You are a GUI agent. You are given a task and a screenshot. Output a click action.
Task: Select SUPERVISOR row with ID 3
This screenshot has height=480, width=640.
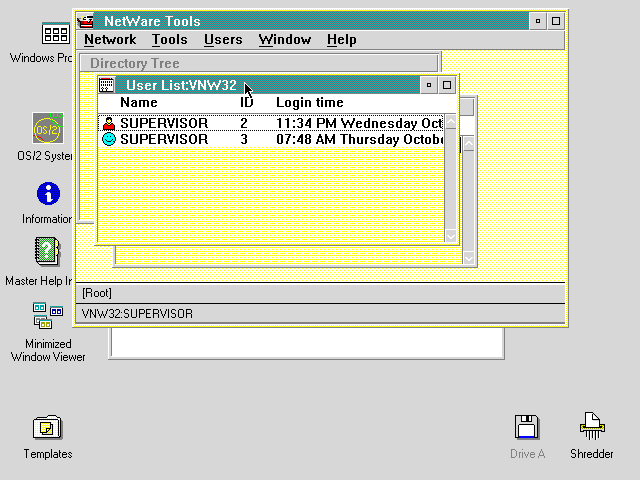pyautogui.click(x=271, y=139)
